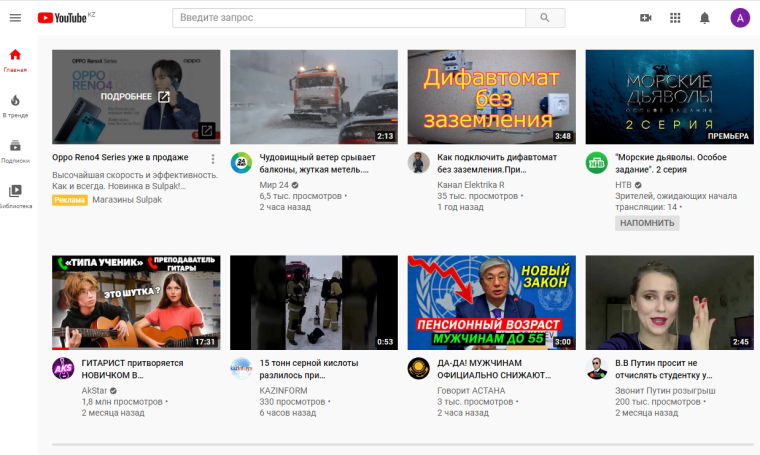Click the НТВ channel avatar icon
Viewport: 760px width, 455px height.
(x=597, y=163)
